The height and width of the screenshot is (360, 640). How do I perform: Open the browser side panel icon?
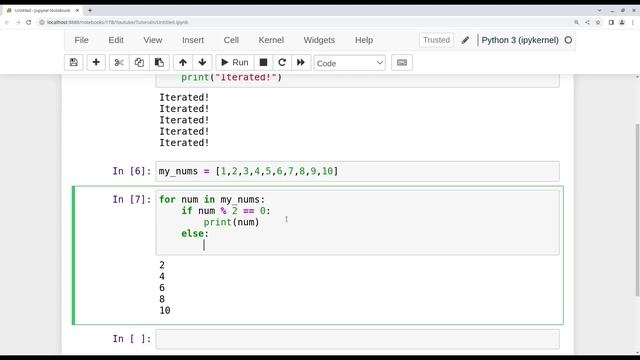click(x=611, y=22)
